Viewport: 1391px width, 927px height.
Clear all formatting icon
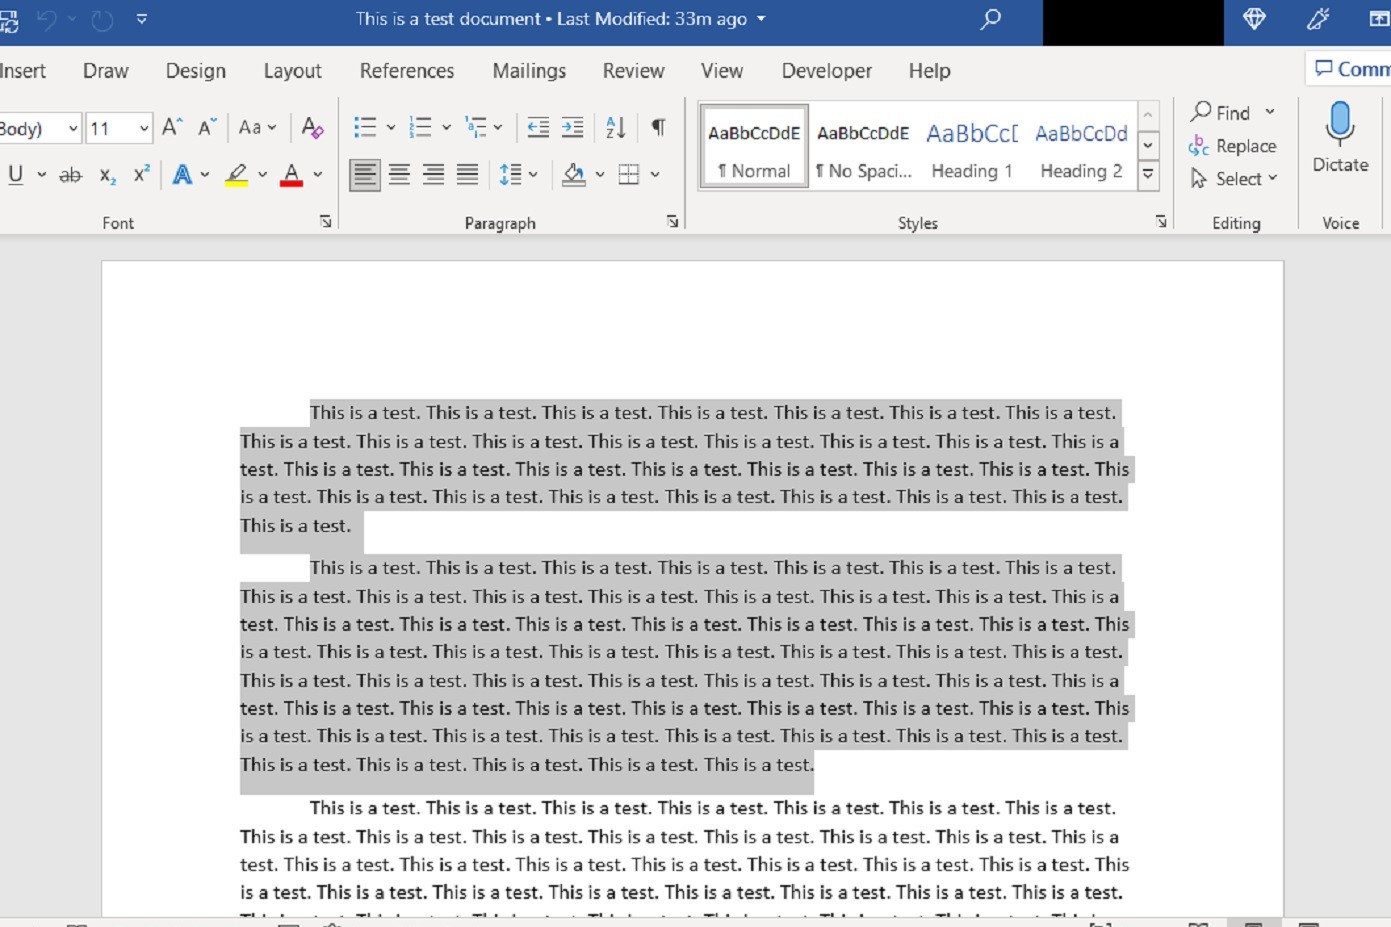312,127
